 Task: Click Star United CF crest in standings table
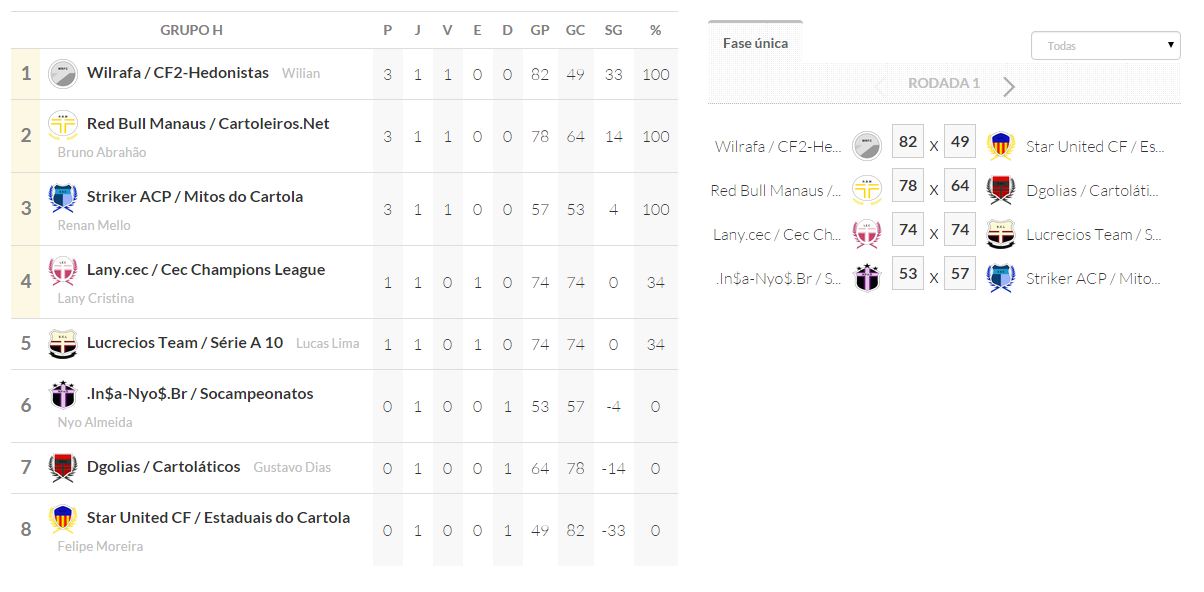[63, 519]
